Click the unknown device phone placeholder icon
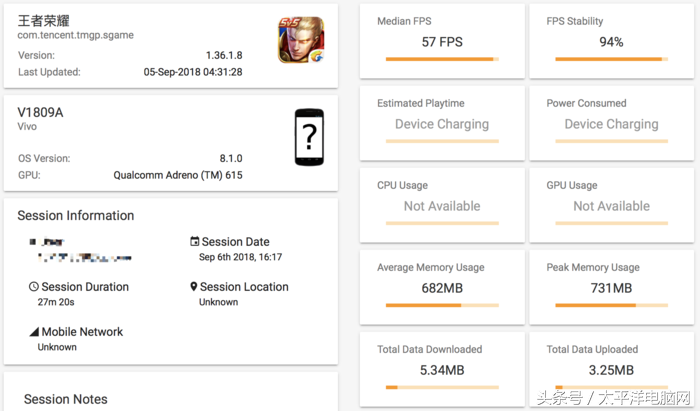The image size is (700, 411). pyautogui.click(x=309, y=137)
